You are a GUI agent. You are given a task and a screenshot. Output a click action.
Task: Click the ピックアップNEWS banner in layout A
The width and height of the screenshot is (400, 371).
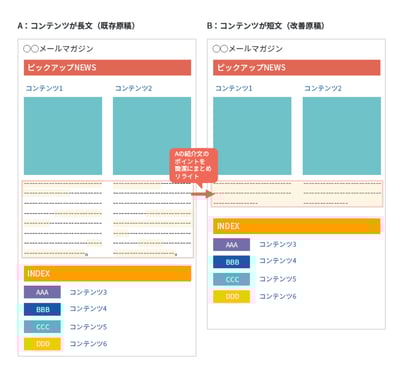[107, 68]
